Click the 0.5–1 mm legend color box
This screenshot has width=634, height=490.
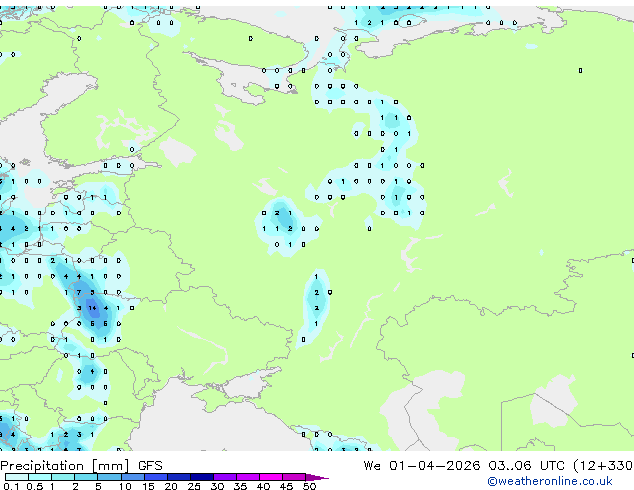pos(40,477)
